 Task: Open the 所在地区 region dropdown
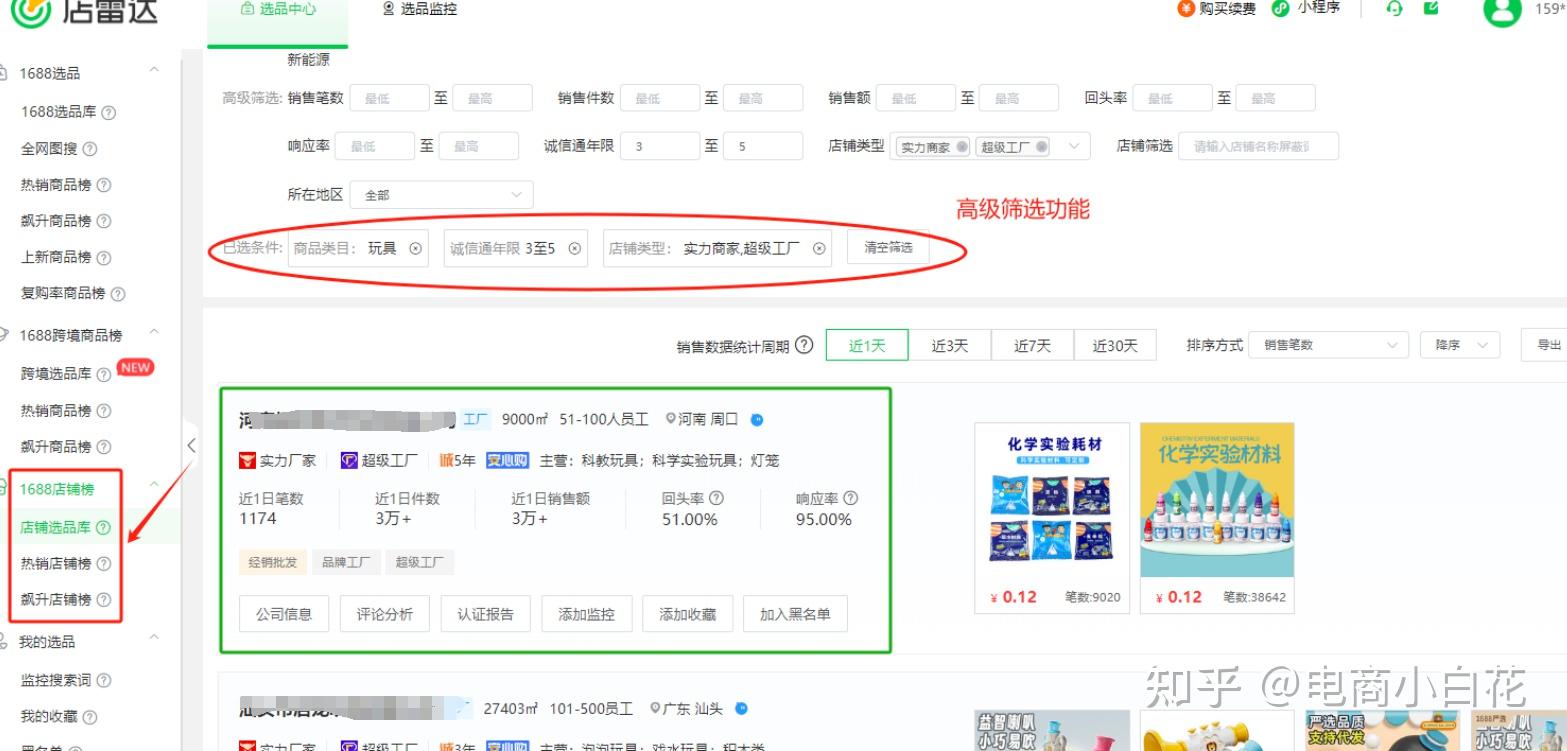441,194
